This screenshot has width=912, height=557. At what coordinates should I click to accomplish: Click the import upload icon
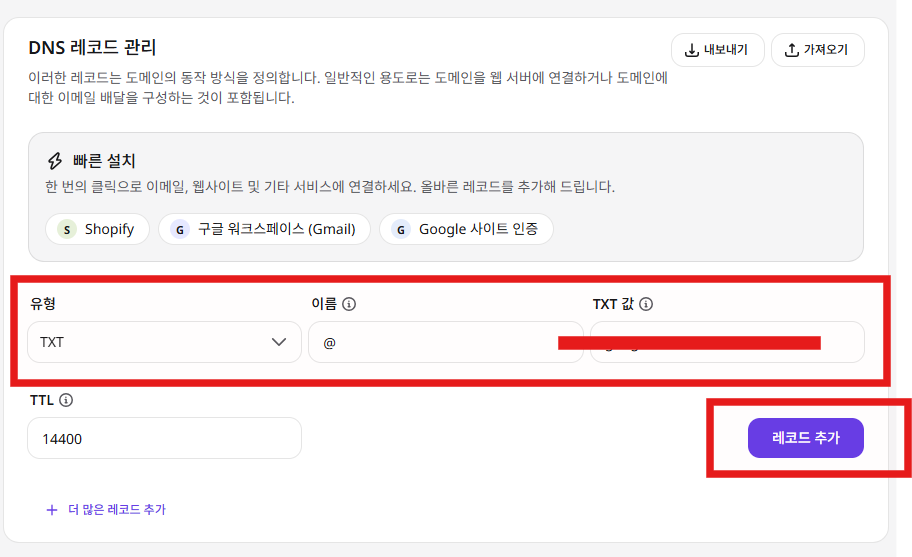tap(792, 50)
